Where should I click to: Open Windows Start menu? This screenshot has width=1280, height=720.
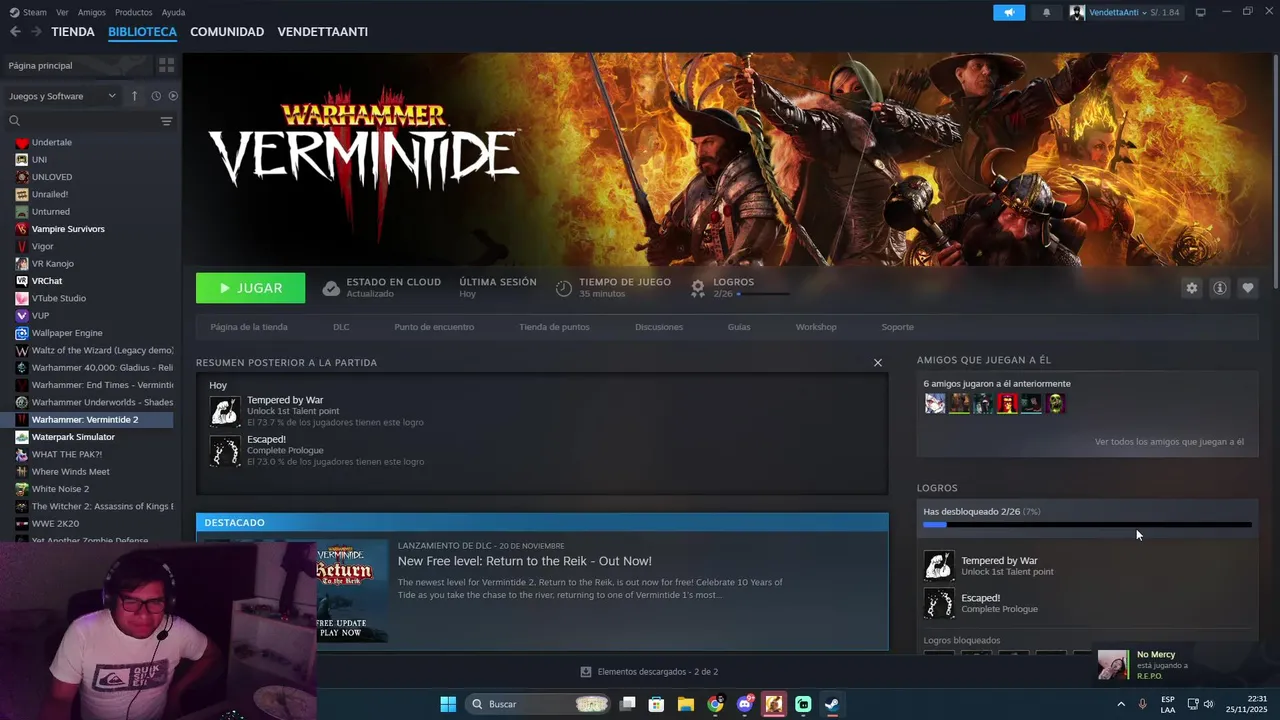[448, 704]
